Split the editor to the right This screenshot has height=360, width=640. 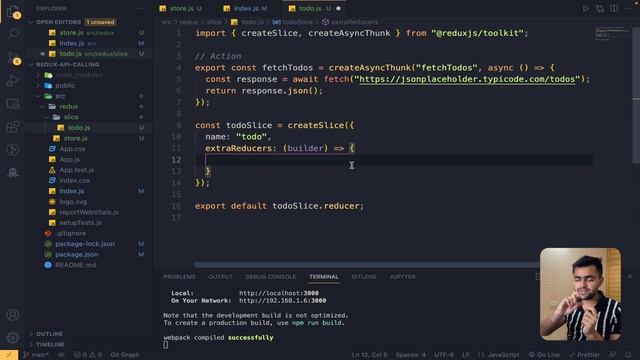[x=614, y=8]
